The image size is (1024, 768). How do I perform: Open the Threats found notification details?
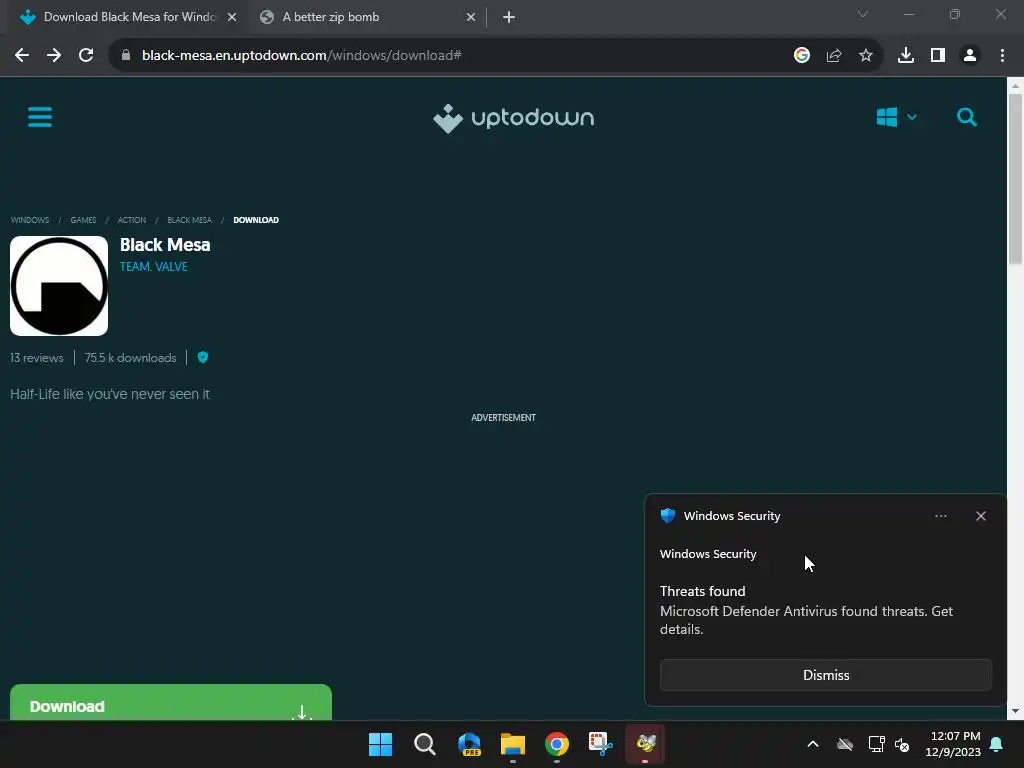806,610
